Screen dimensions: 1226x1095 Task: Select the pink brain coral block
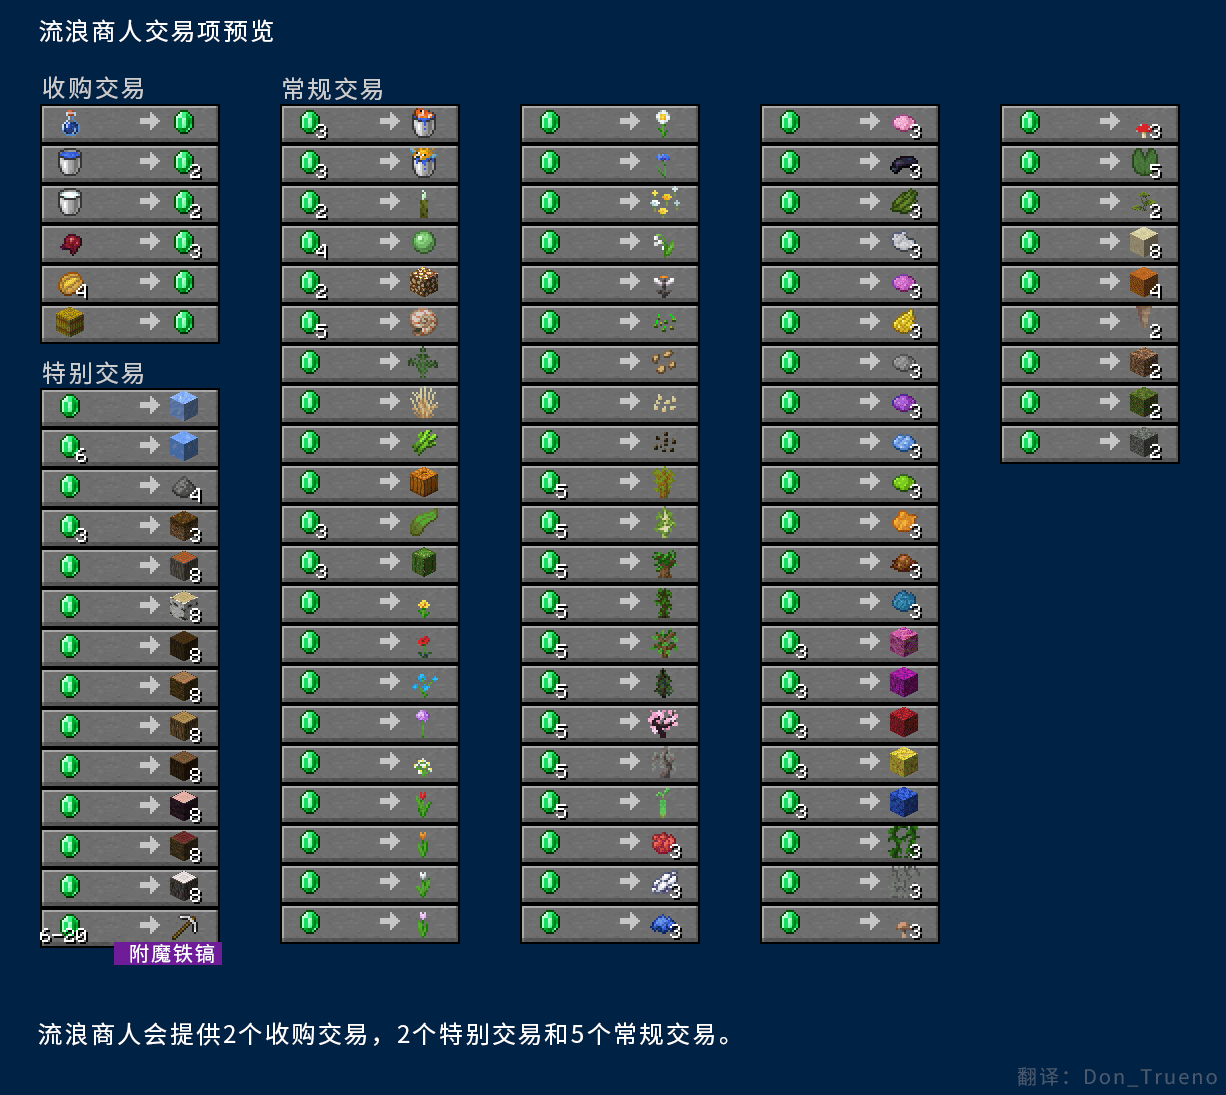903,643
